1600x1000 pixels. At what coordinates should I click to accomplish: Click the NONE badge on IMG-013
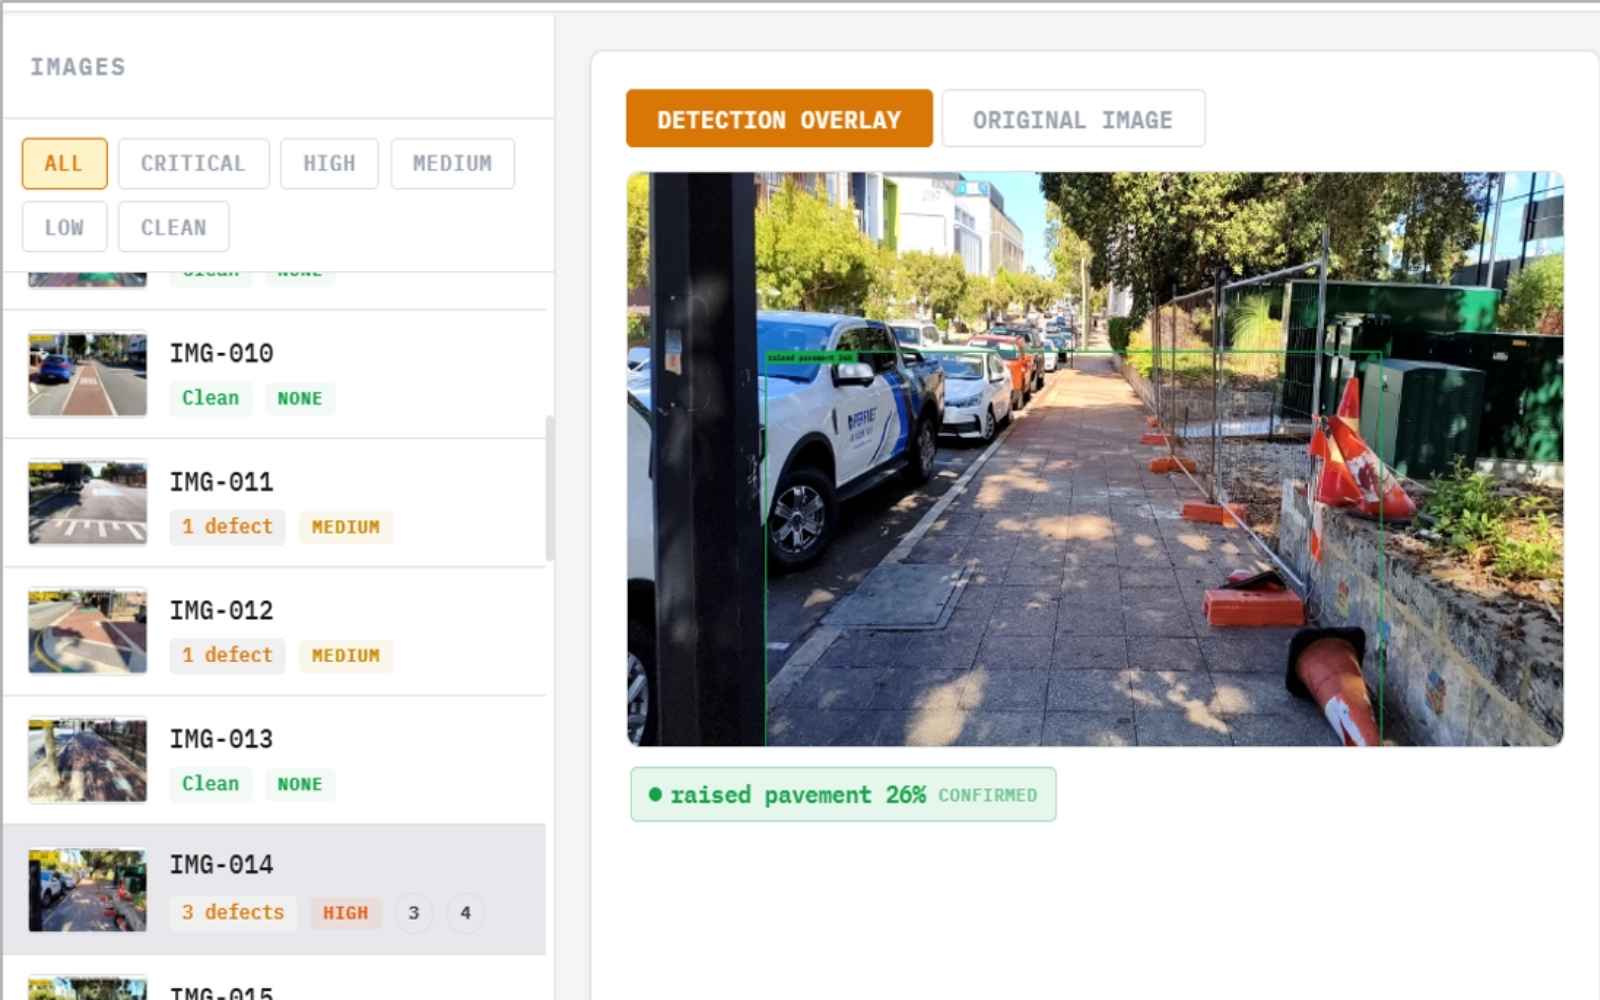click(299, 784)
